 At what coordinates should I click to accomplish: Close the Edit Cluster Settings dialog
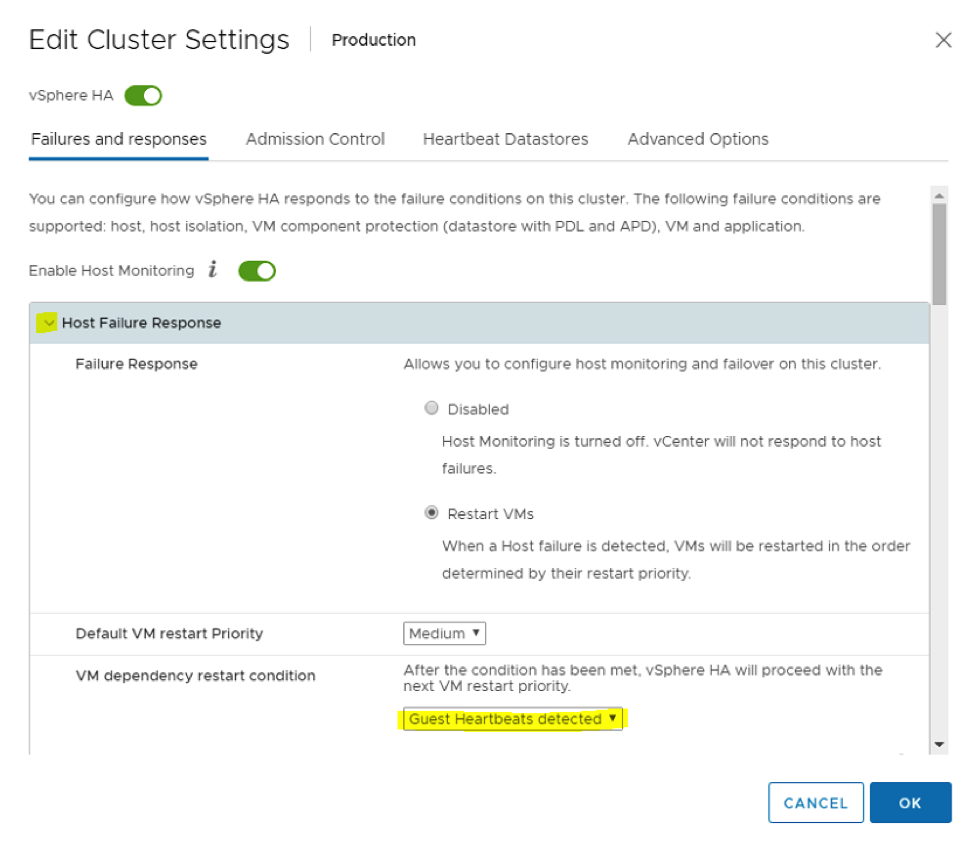tap(942, 40)
